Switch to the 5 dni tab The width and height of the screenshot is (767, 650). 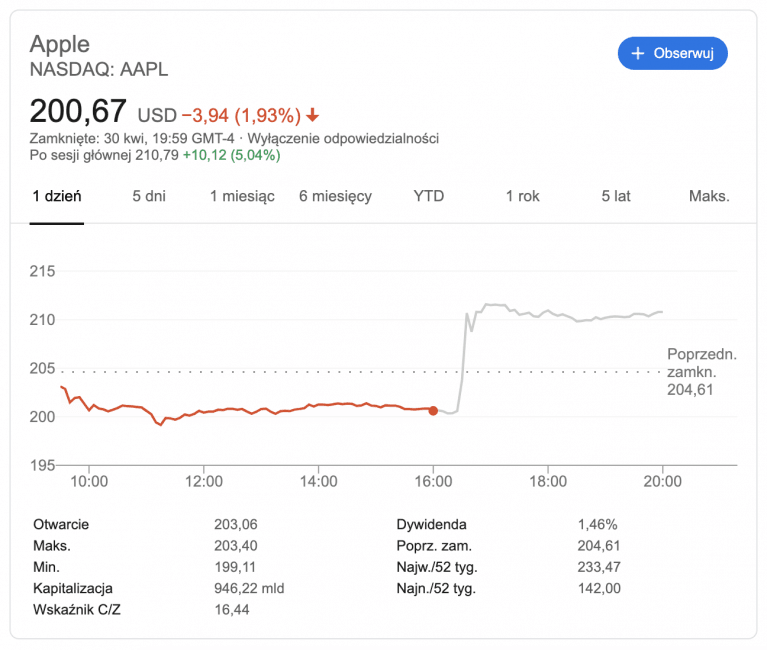(149, 196)
